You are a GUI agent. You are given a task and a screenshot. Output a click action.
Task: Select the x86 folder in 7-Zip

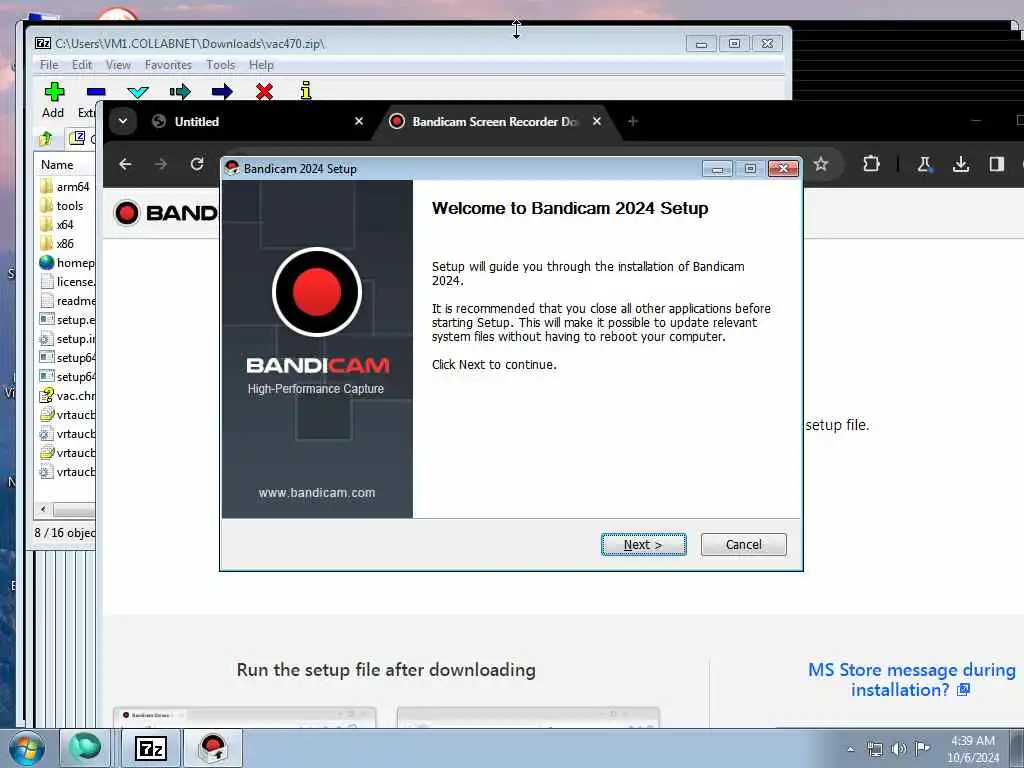(x=57, y=244)
